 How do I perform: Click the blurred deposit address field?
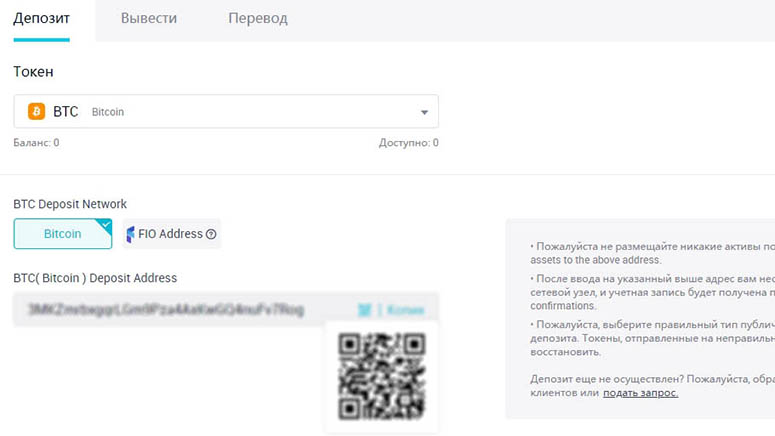(x=226, y=309)
